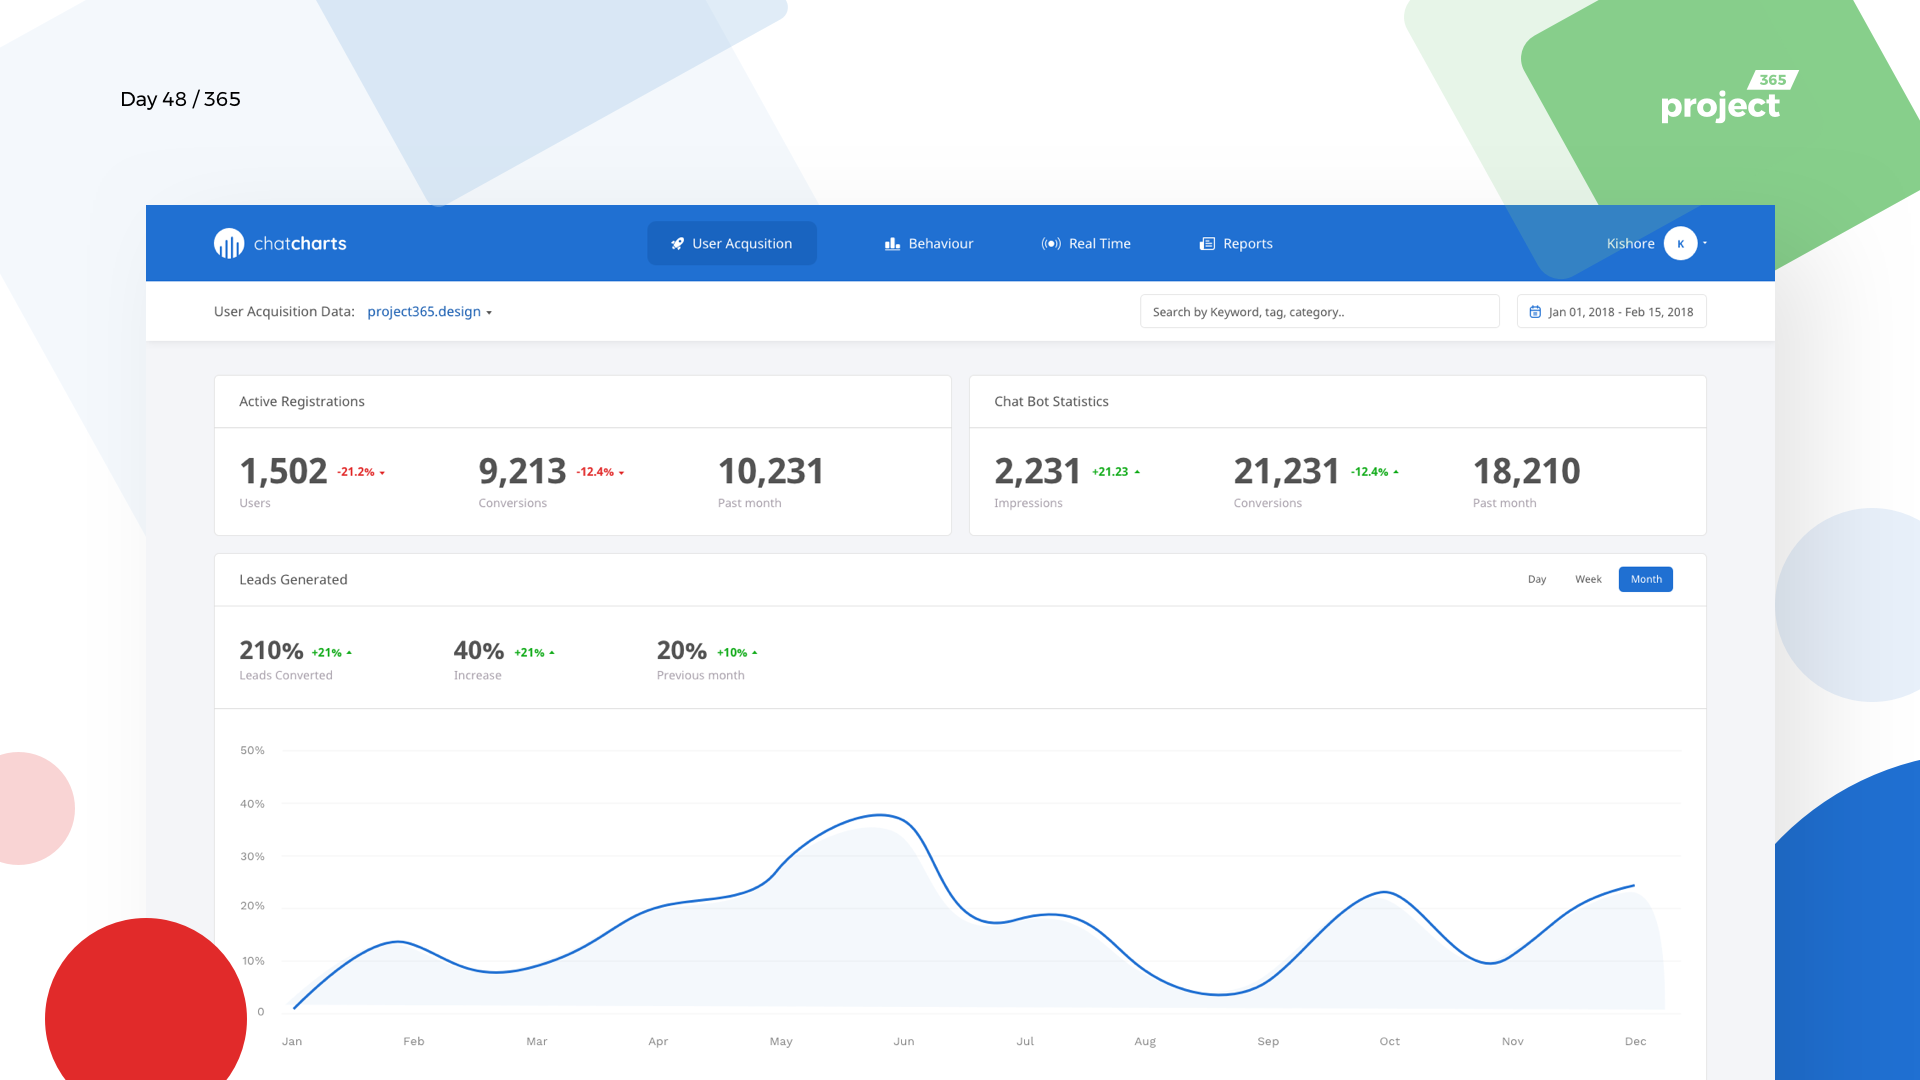Click the +10% Previous month change indicator

coord(737,653)
